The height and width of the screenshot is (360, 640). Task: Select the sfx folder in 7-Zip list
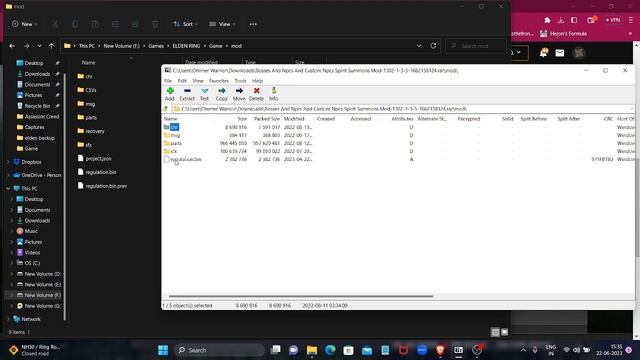(174, 151)
